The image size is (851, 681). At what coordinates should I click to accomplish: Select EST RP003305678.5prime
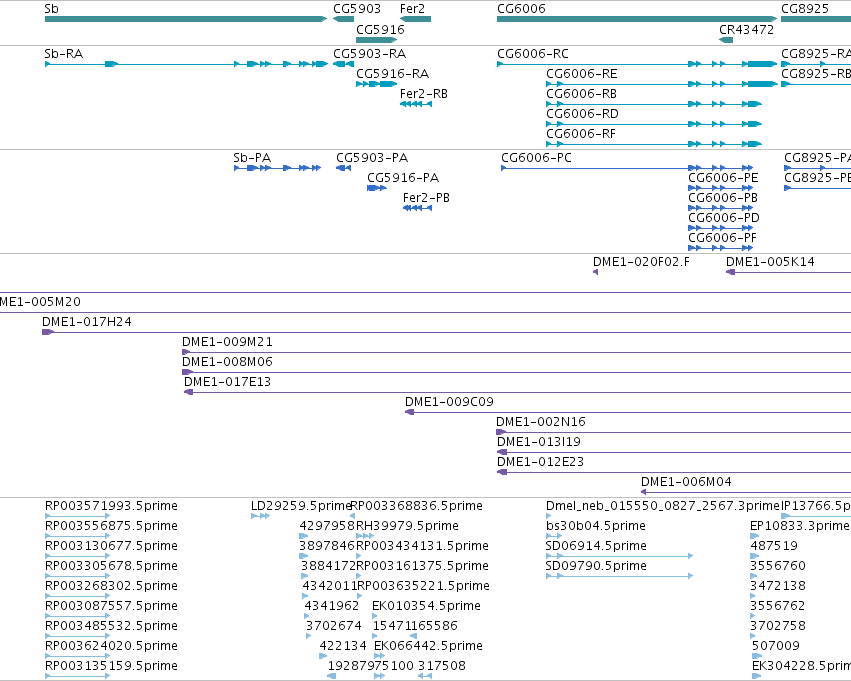pyautogui.click(x=111, y=567)
